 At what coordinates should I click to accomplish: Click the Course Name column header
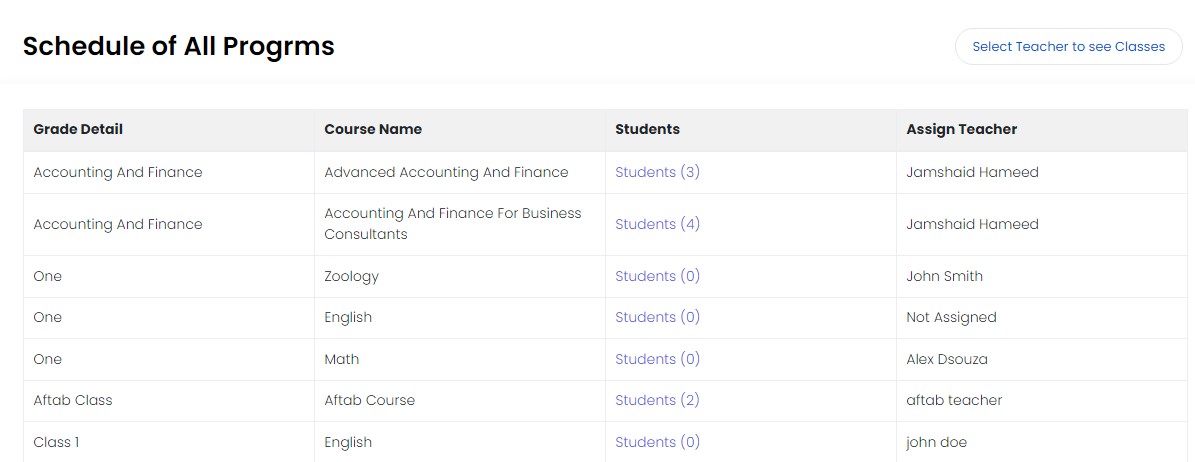(x=373, y=129)
